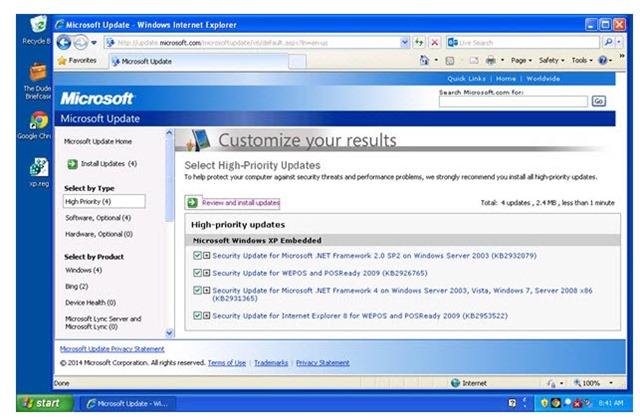Select Software, Optional (4) category
This screenshot has width=640, height=418.
click(98, 218)
